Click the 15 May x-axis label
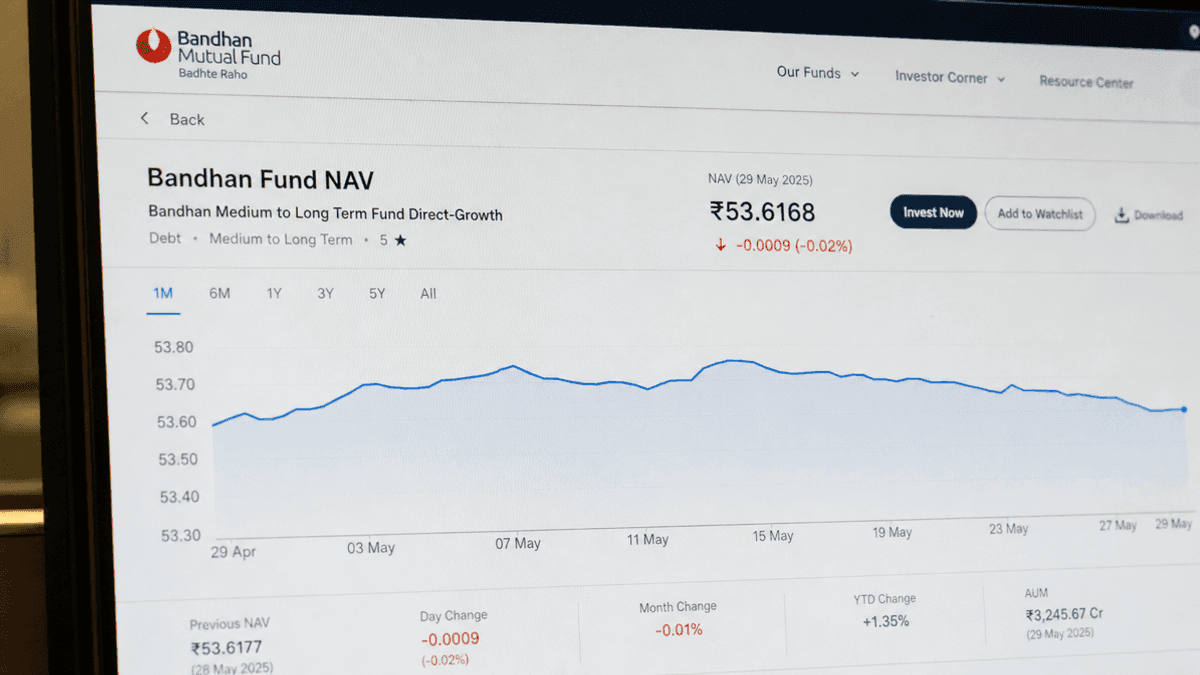This screenshot has height=675, width=1200. [773, 536]
